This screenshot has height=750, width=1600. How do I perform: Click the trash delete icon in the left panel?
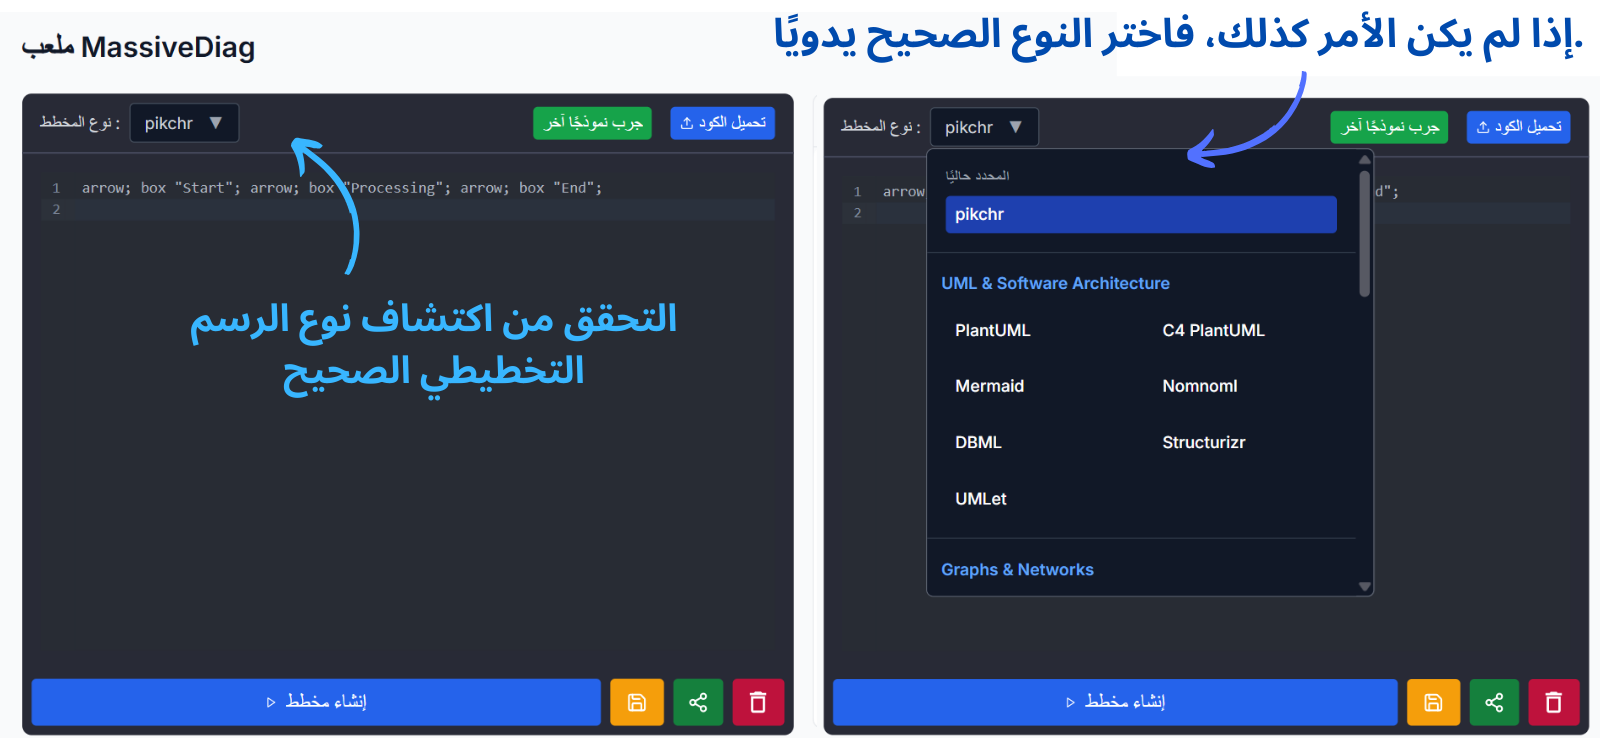(x=758, y=702)
